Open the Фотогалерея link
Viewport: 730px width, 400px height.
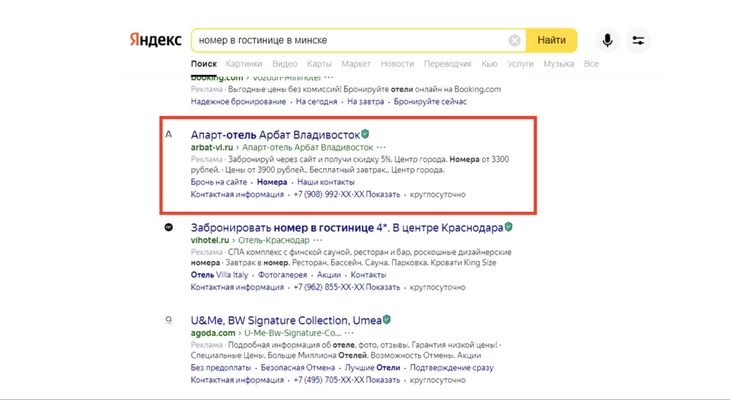pyautogui.click(x=283, y=275)
